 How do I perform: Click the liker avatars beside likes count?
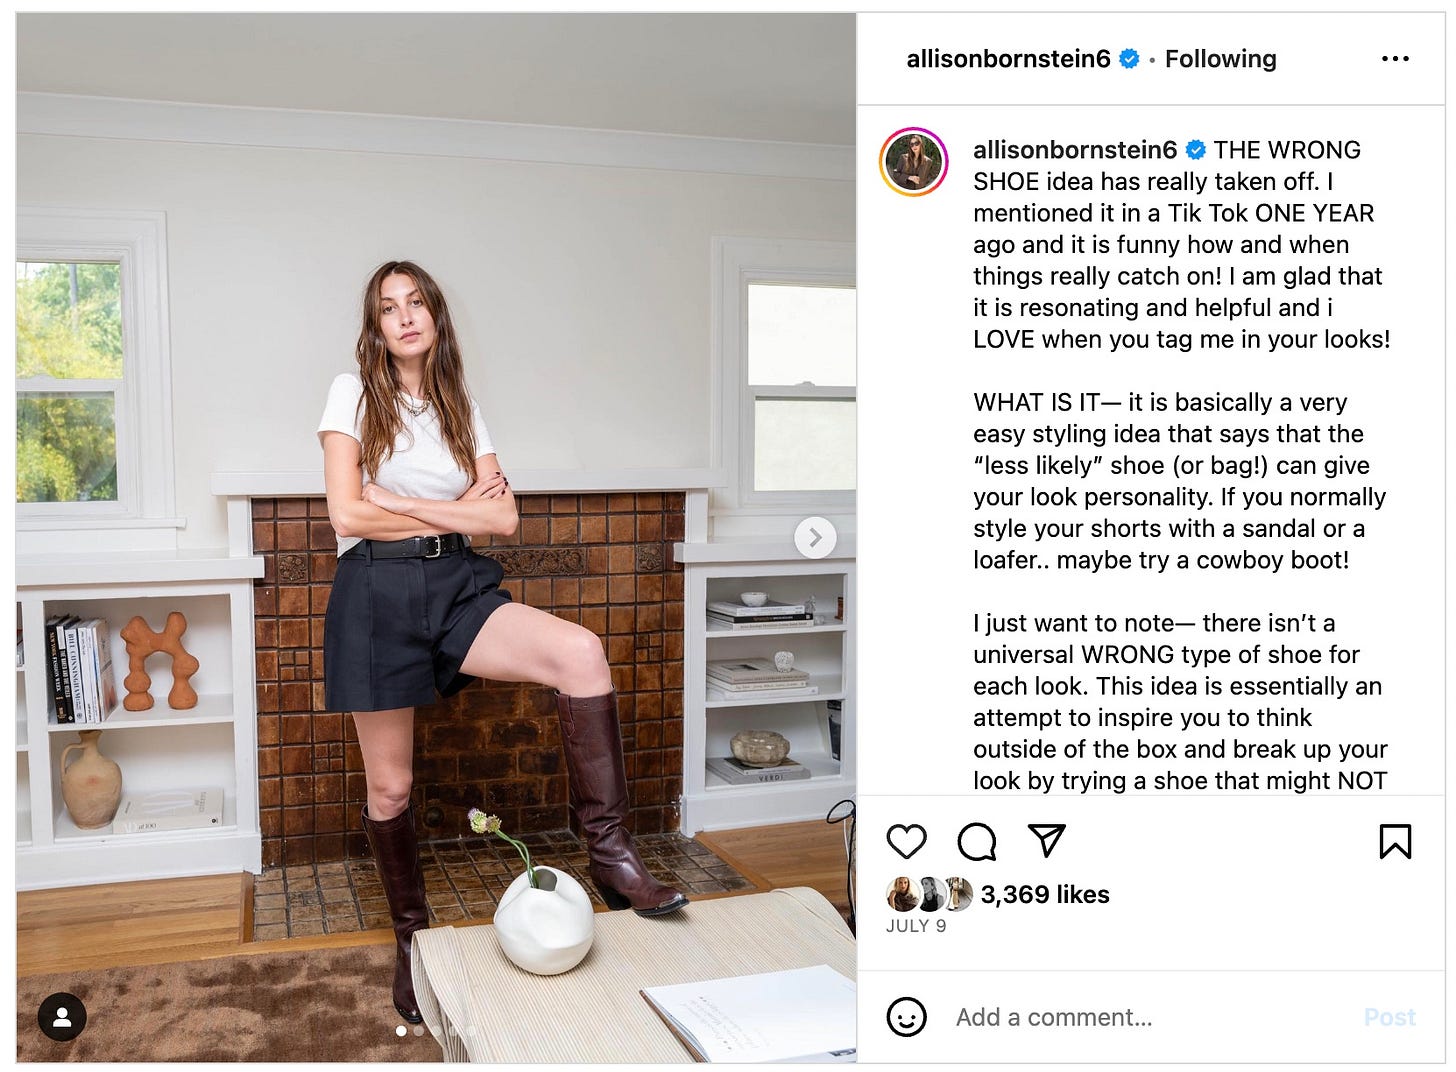click(929, 894)
